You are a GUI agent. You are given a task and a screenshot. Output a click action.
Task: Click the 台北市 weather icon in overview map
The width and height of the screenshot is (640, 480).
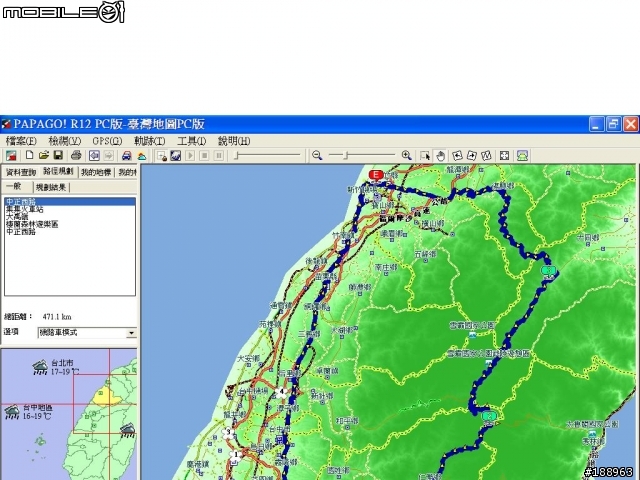point(40,368)
